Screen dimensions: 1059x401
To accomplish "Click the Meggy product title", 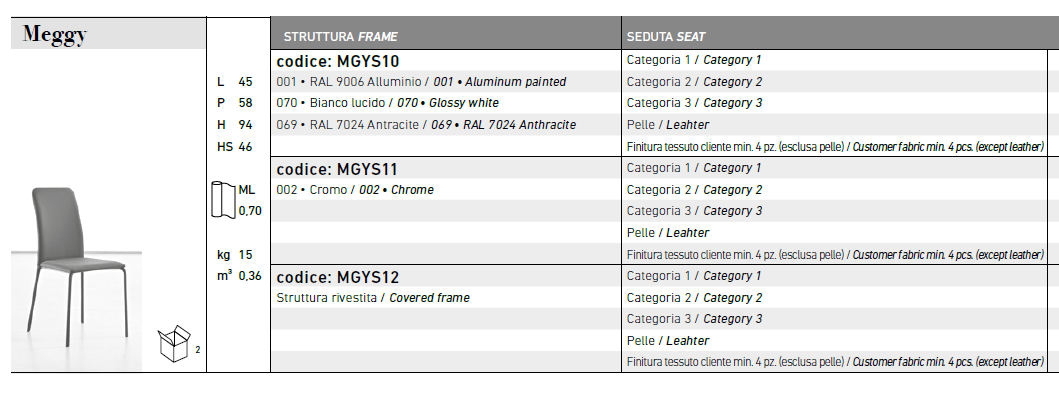I will 55,34.
